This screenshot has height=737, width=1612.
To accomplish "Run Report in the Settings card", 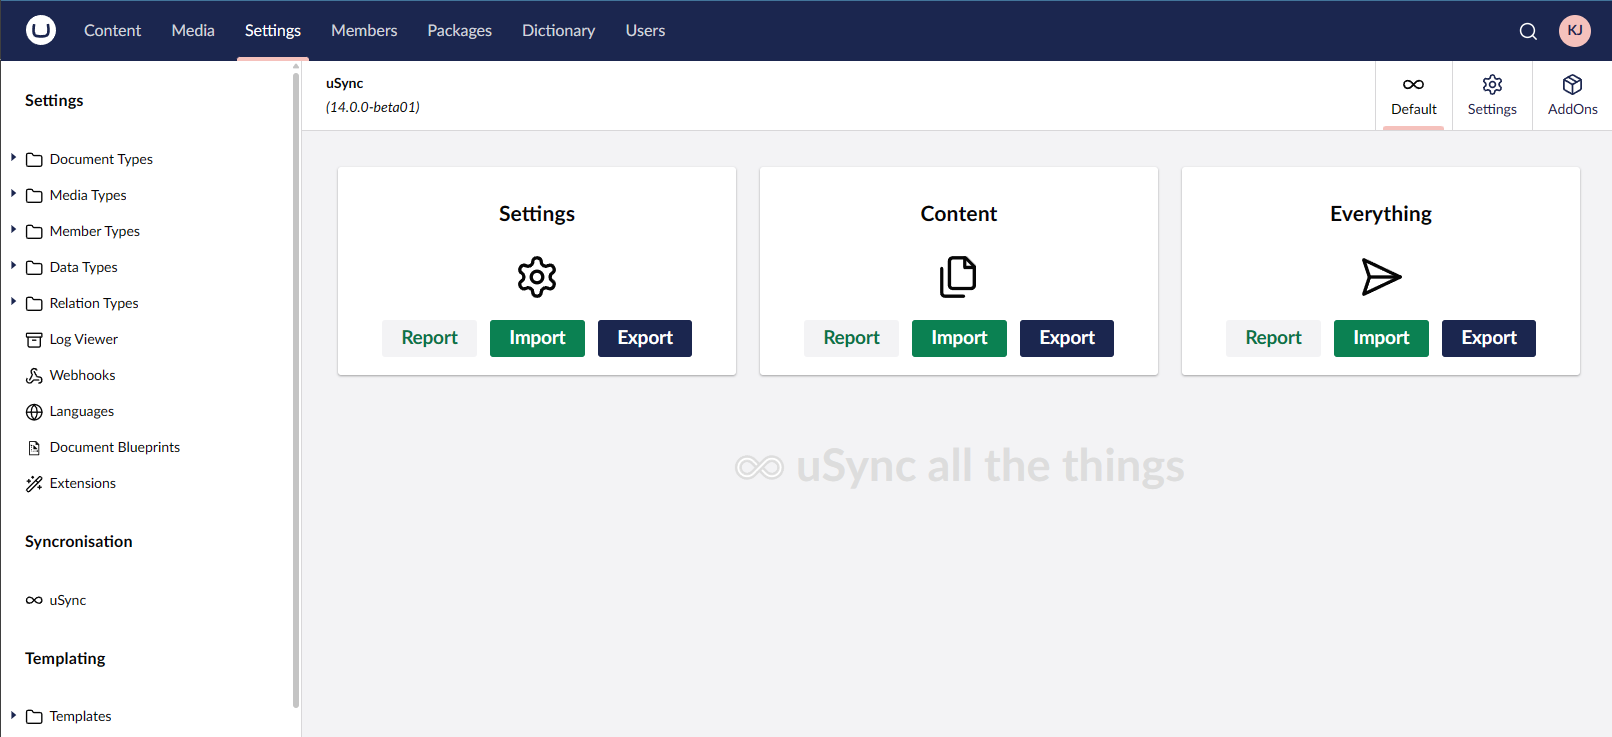I will click(x=429, y=338).
